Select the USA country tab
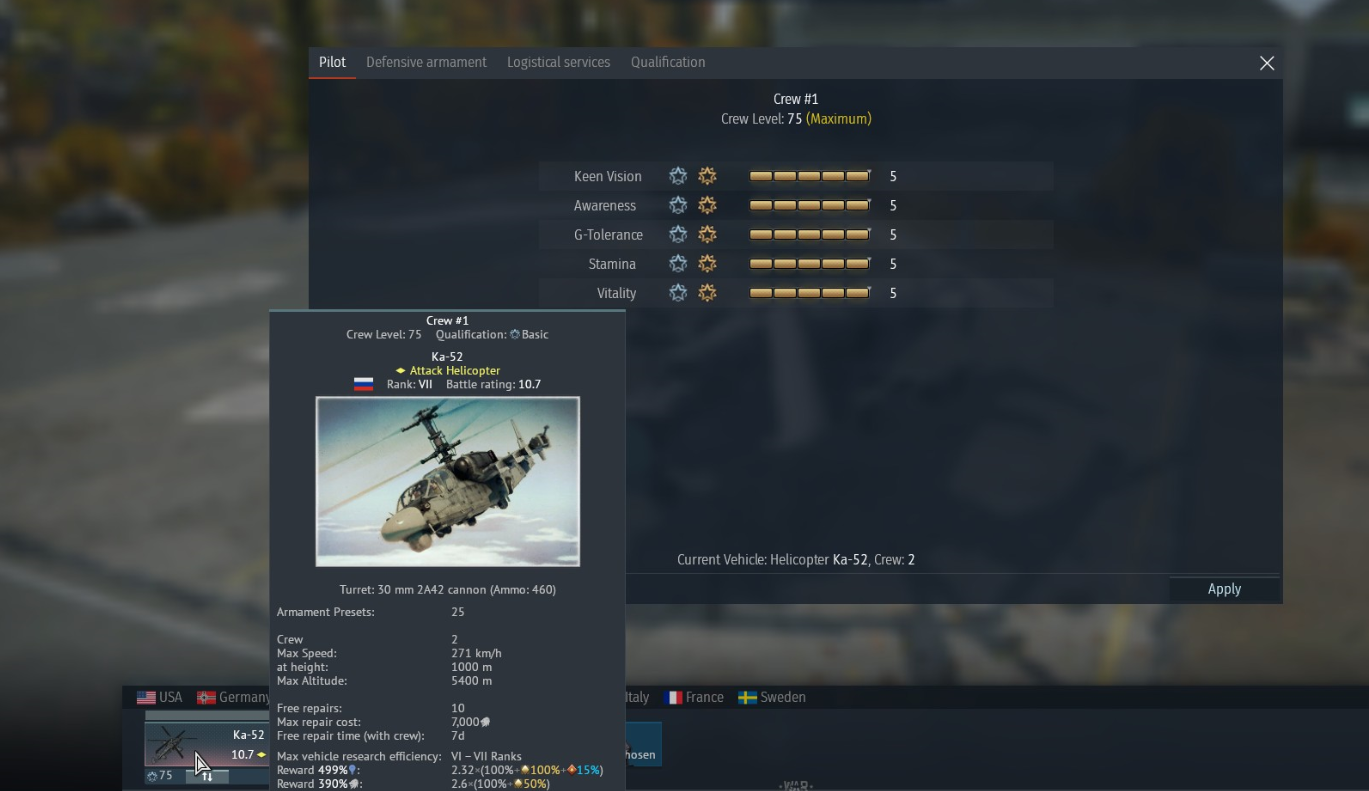Image resolution: width=1369 pixels, height=791 pixels. (x=160, y=697)
